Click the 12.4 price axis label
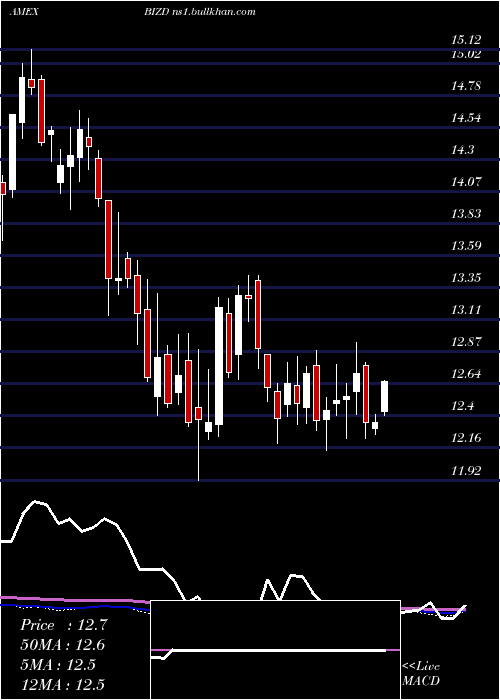This screenshot has height=700, width=500. 462,406
